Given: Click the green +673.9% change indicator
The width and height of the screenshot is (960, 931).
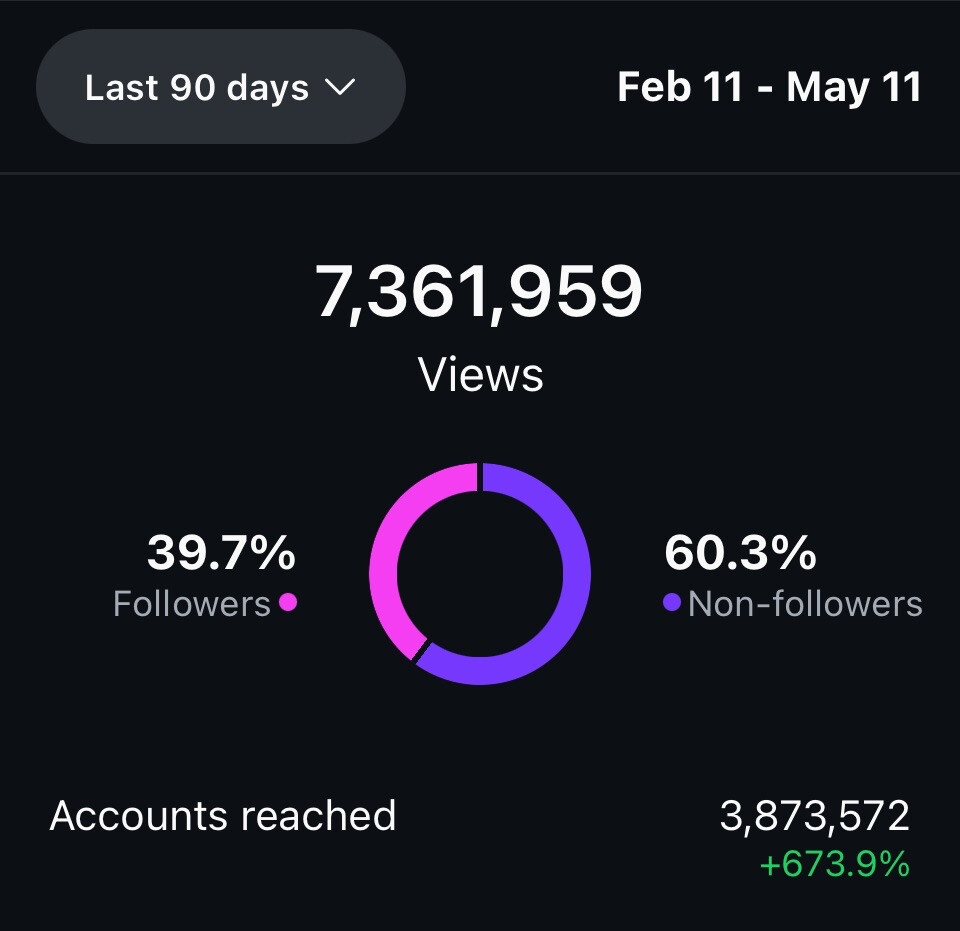Looking at the screenshot, I should coord(834,864).
